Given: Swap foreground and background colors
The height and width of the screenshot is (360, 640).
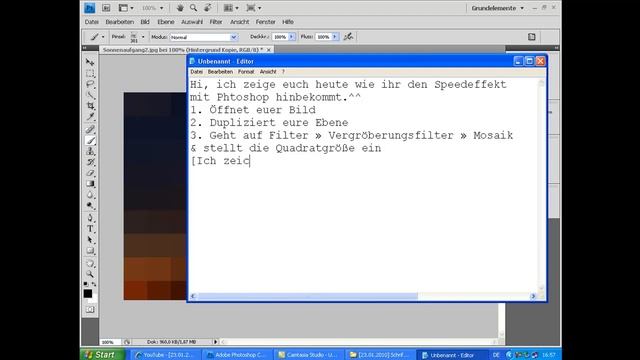Looking at the screenshot, I should 94,284.
